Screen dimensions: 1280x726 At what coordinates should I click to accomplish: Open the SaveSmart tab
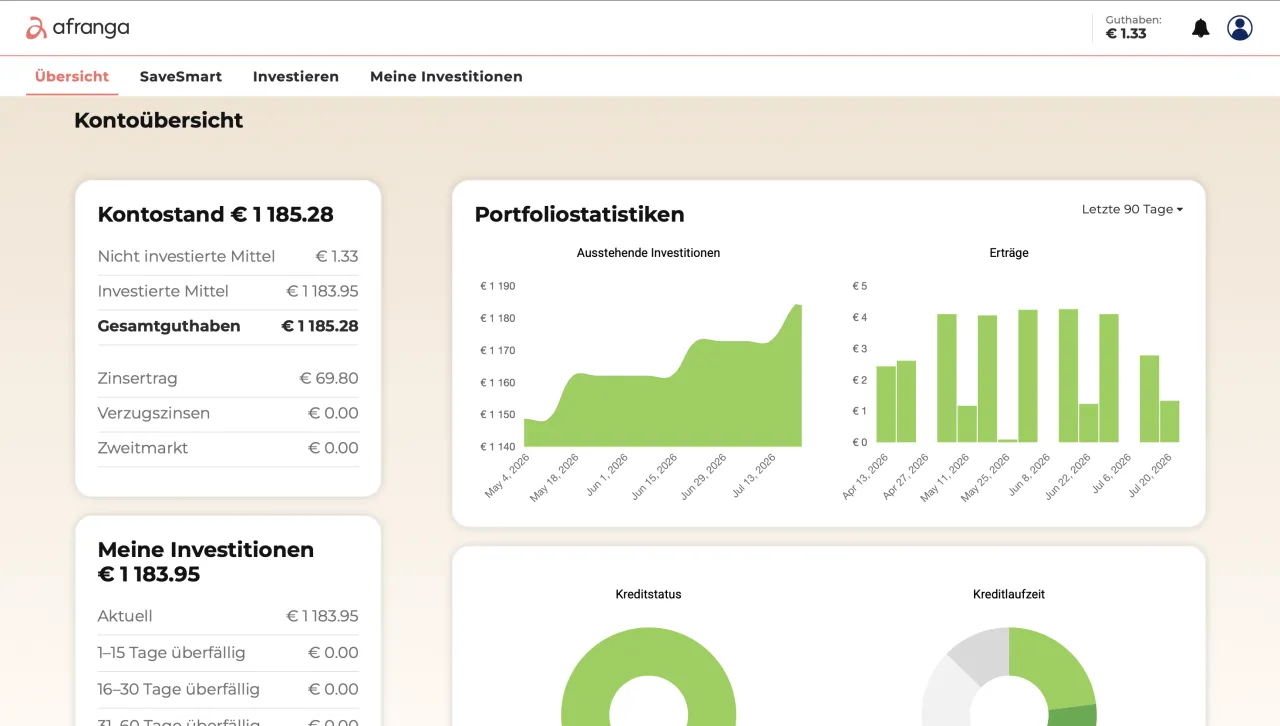(181, 76)
